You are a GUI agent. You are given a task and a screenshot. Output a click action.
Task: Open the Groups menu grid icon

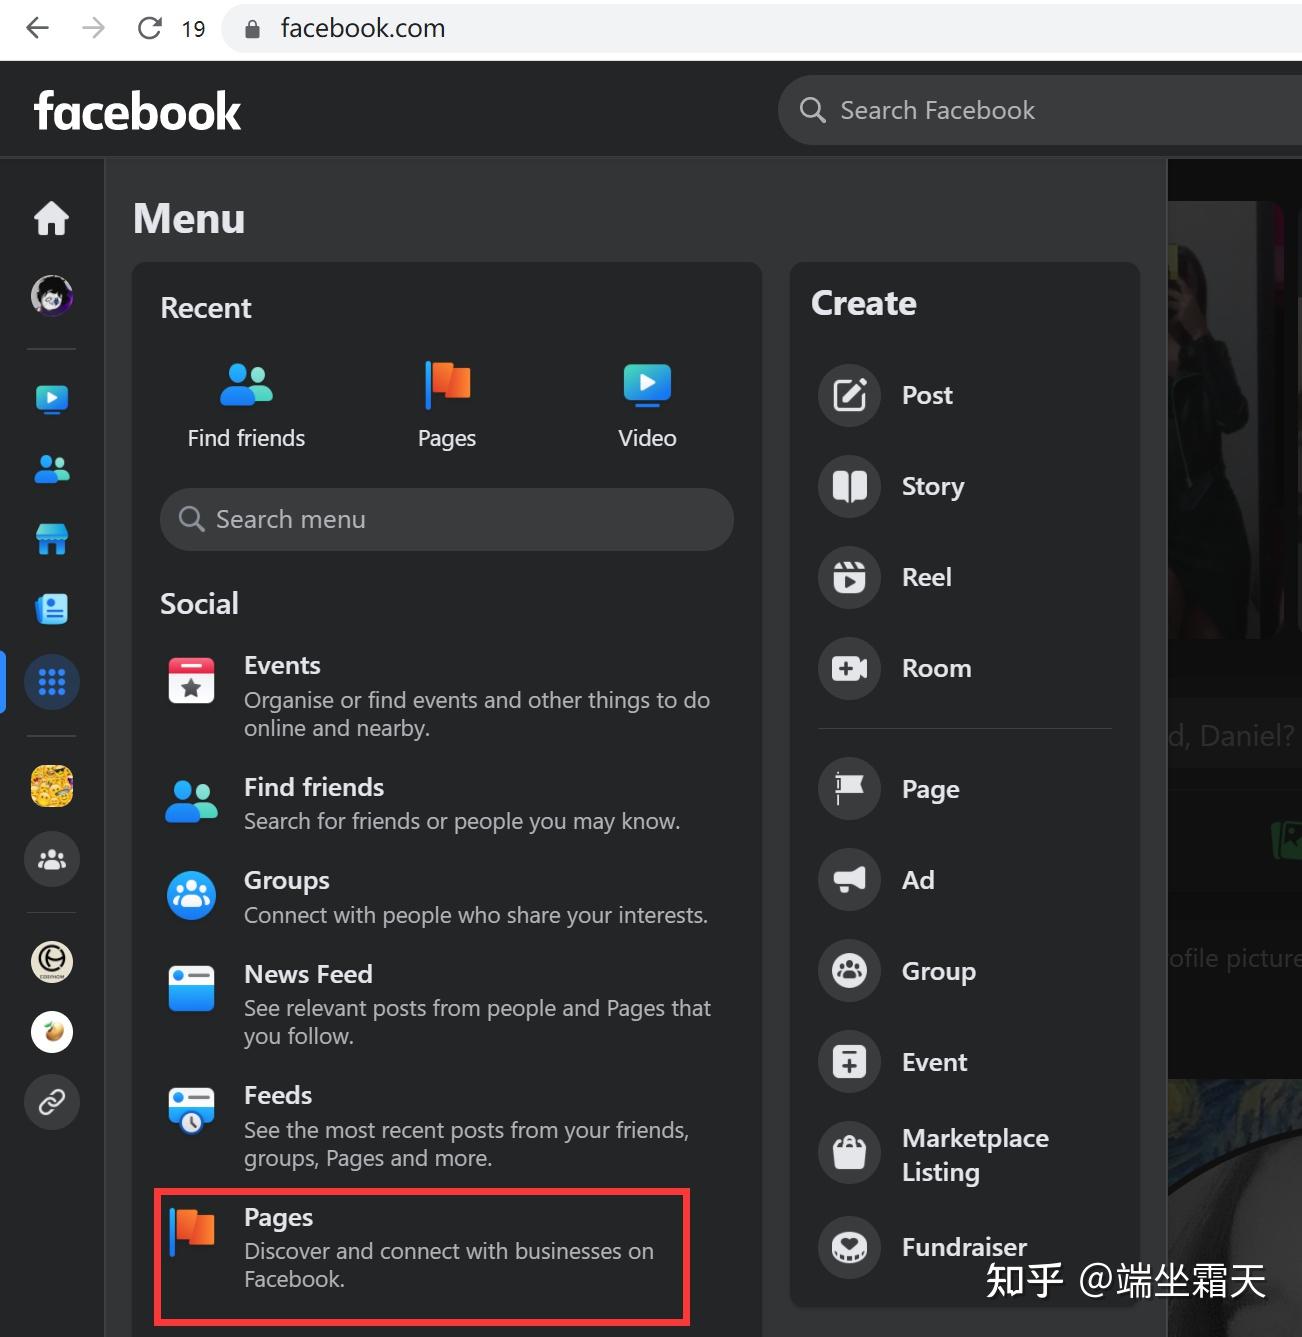click(x=51, y=681)
